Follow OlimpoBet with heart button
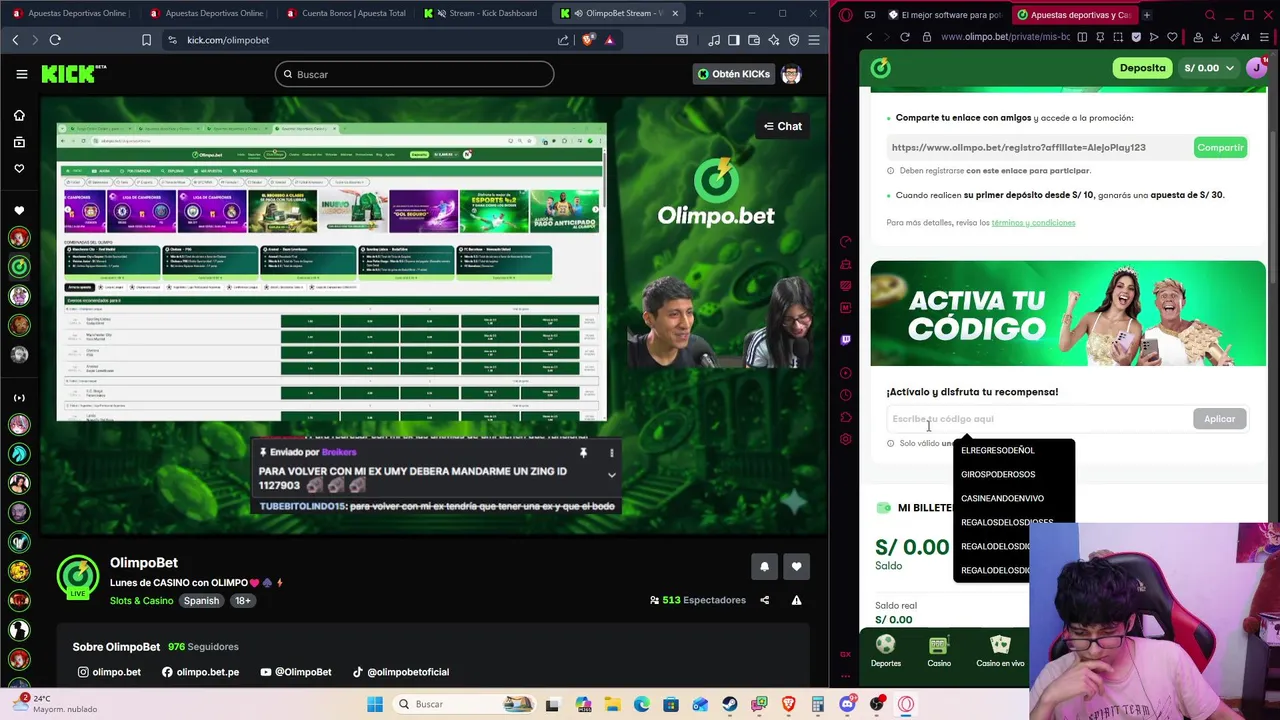 click(x=796, y=567)
